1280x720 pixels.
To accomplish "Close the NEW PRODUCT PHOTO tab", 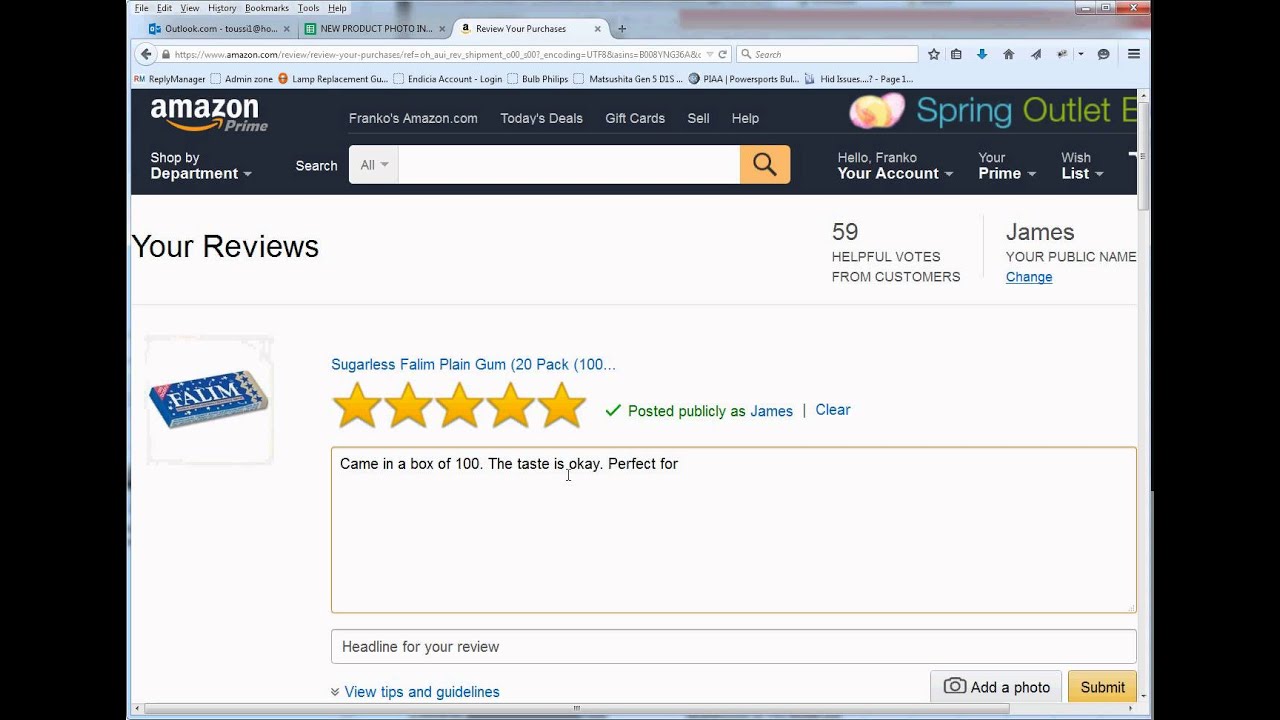I will click(442, 29).
